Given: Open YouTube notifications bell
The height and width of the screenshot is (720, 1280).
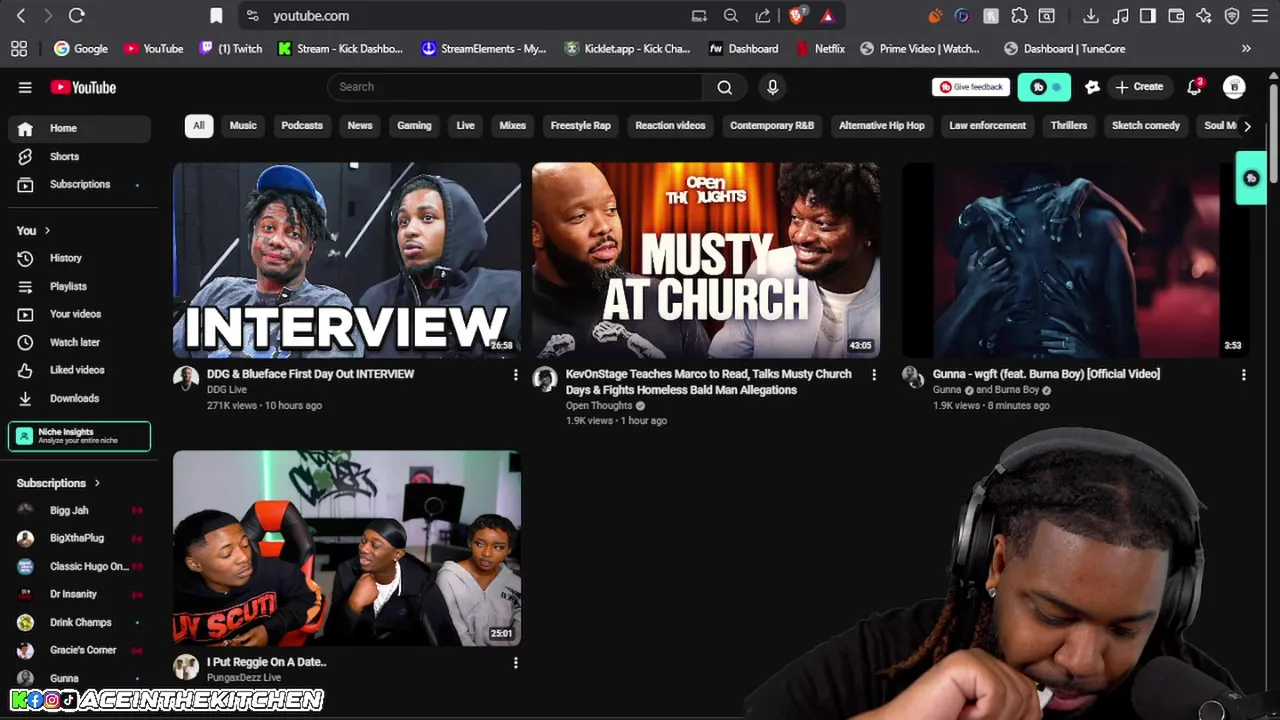Looking at the screenshot, I should [x=1194, y=87].
